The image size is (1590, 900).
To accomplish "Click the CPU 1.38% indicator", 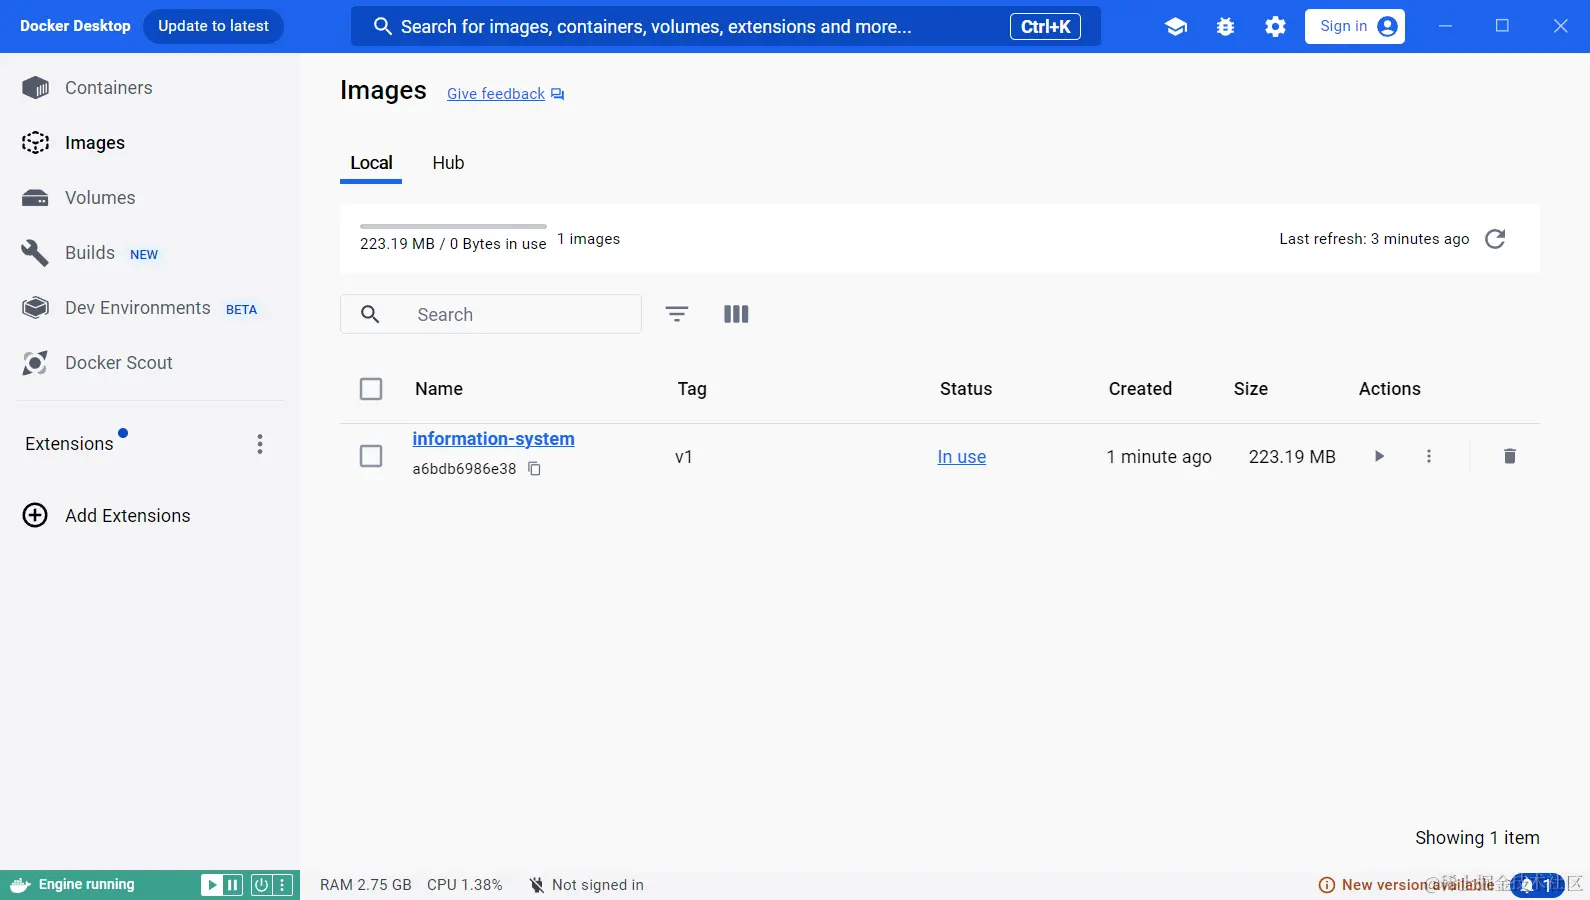I will 464,885.
